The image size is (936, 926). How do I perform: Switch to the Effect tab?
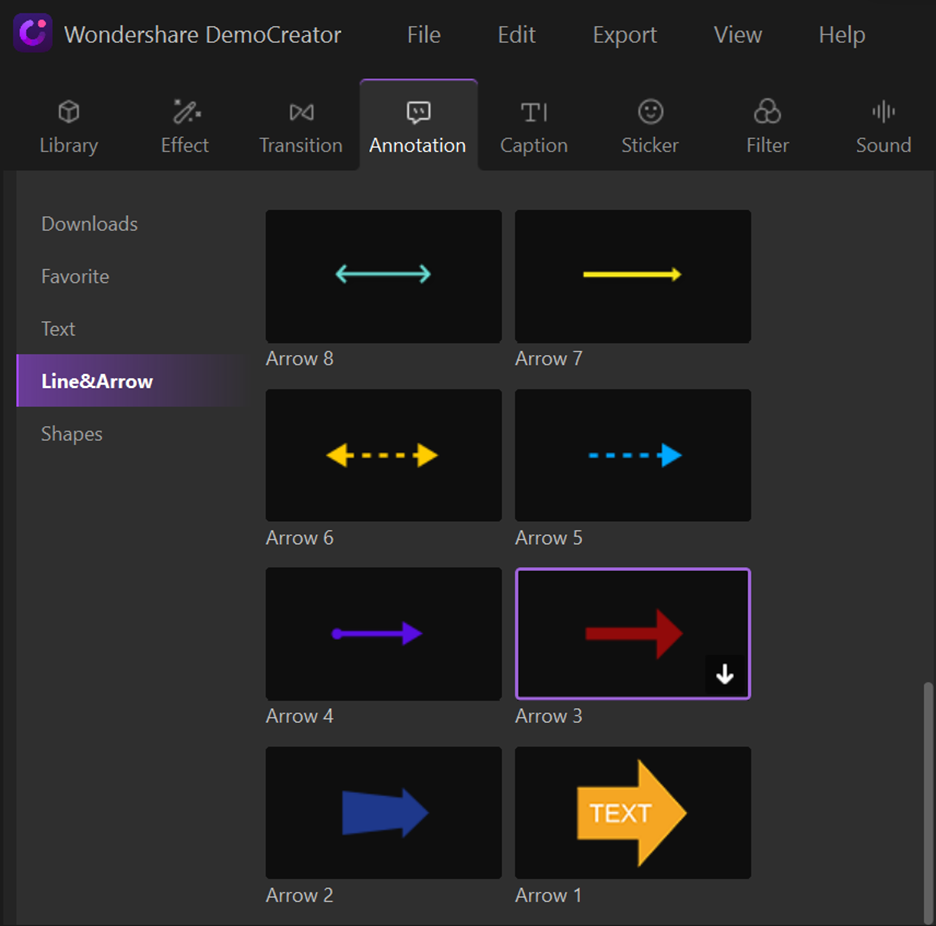(x=185, y=127)
